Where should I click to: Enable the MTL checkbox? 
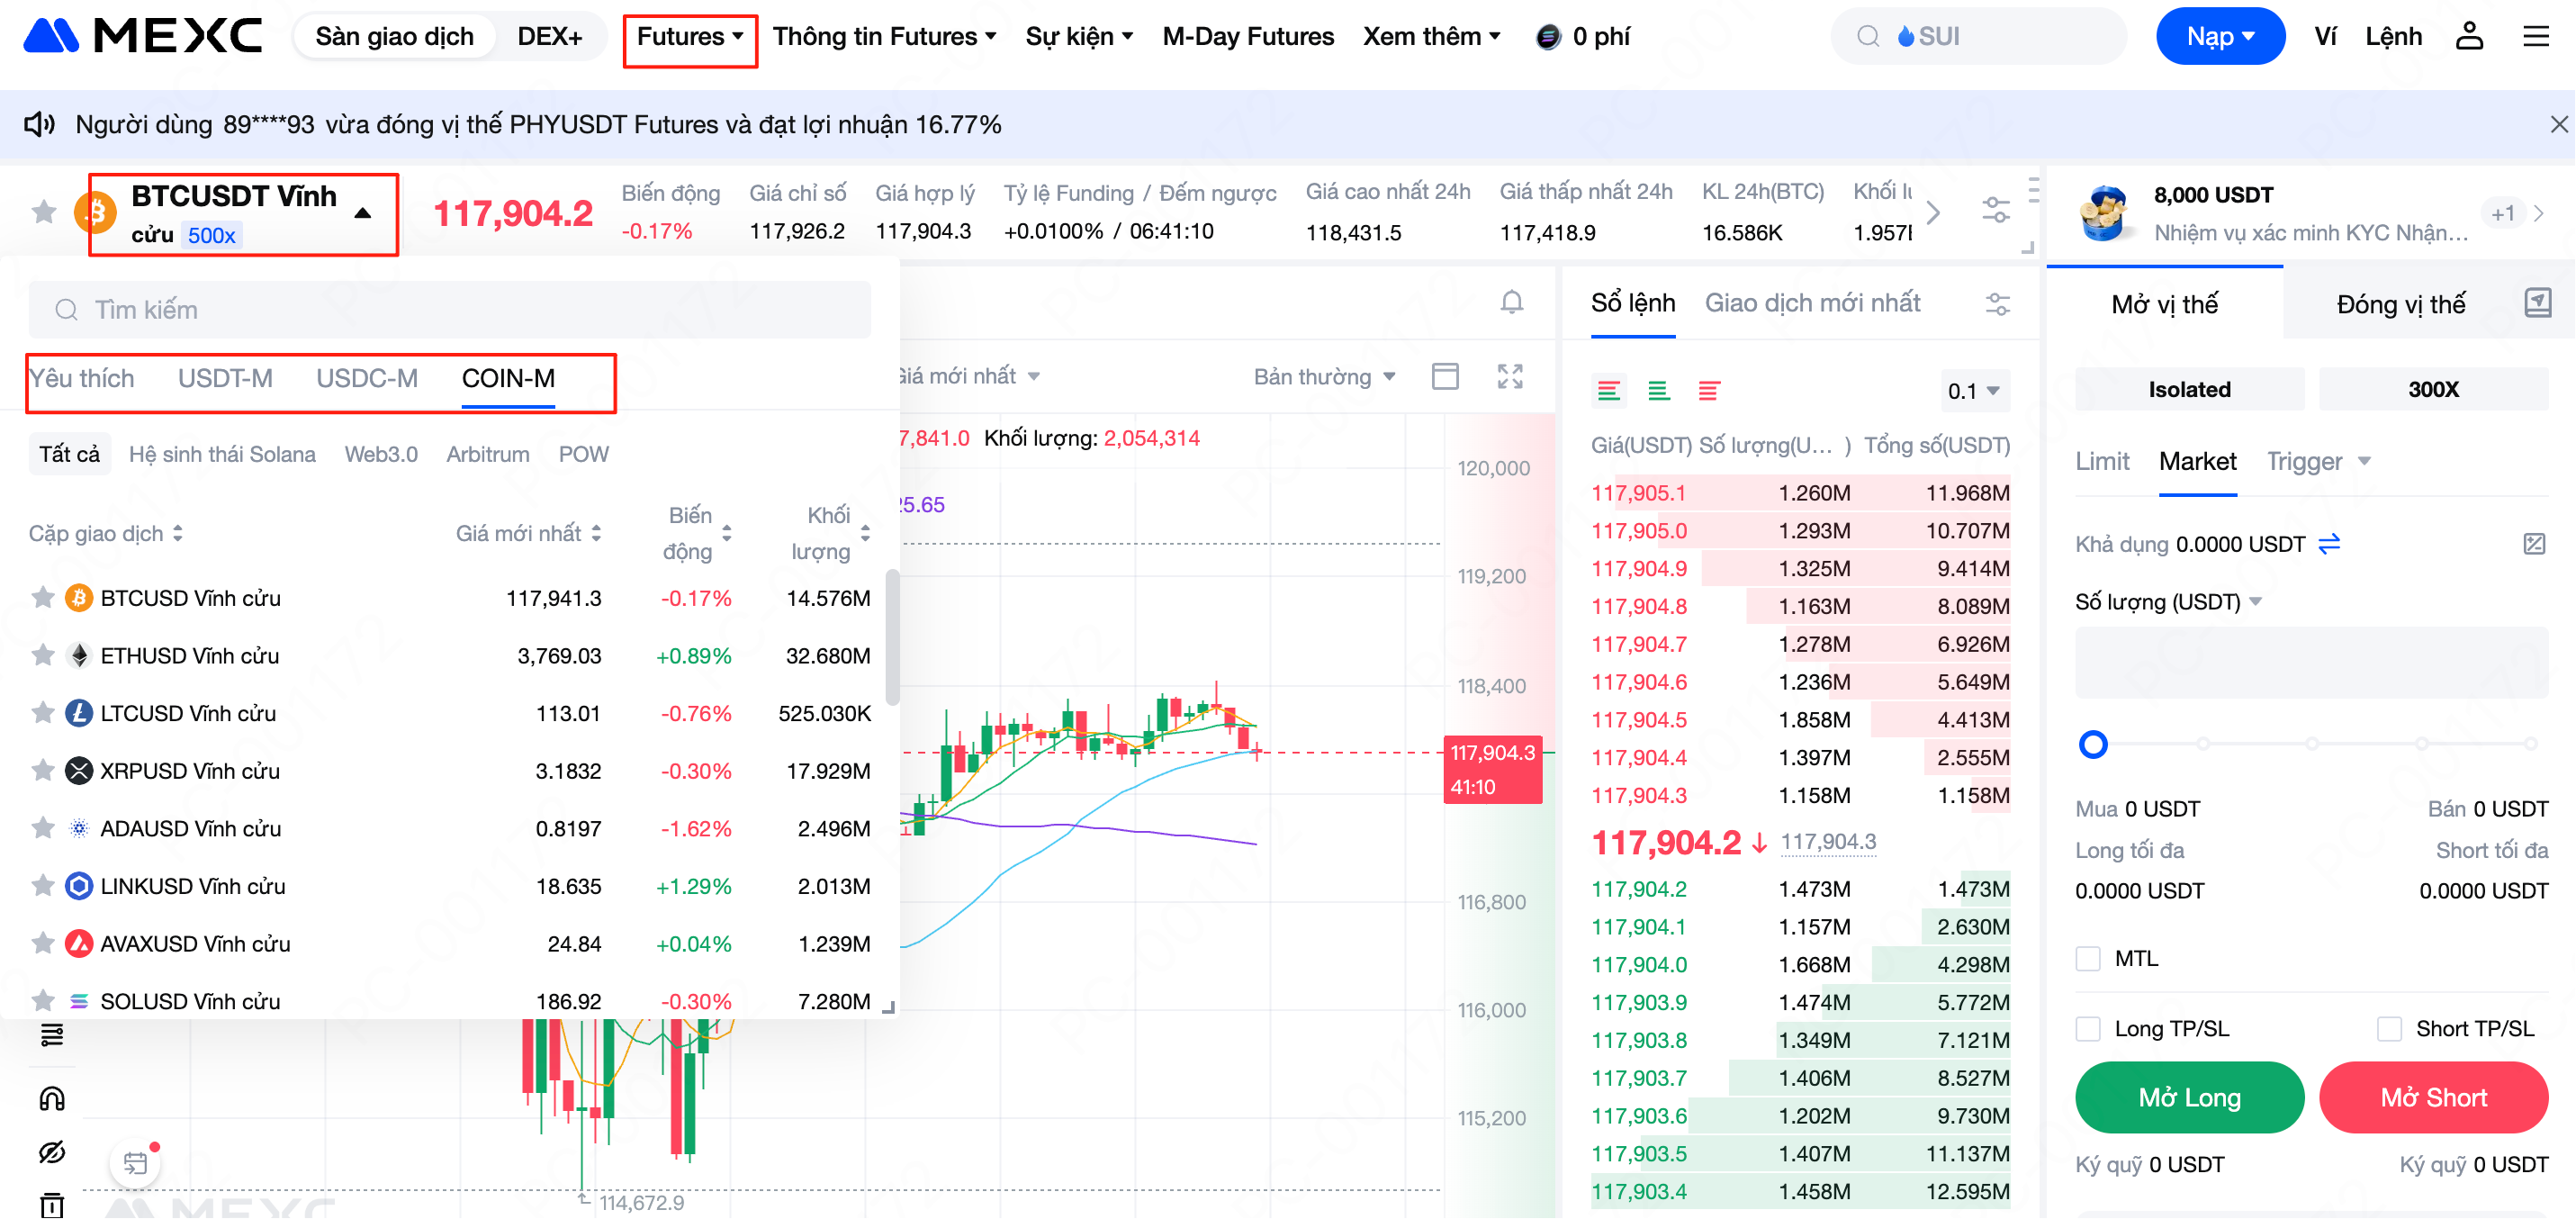point(2087,959)
